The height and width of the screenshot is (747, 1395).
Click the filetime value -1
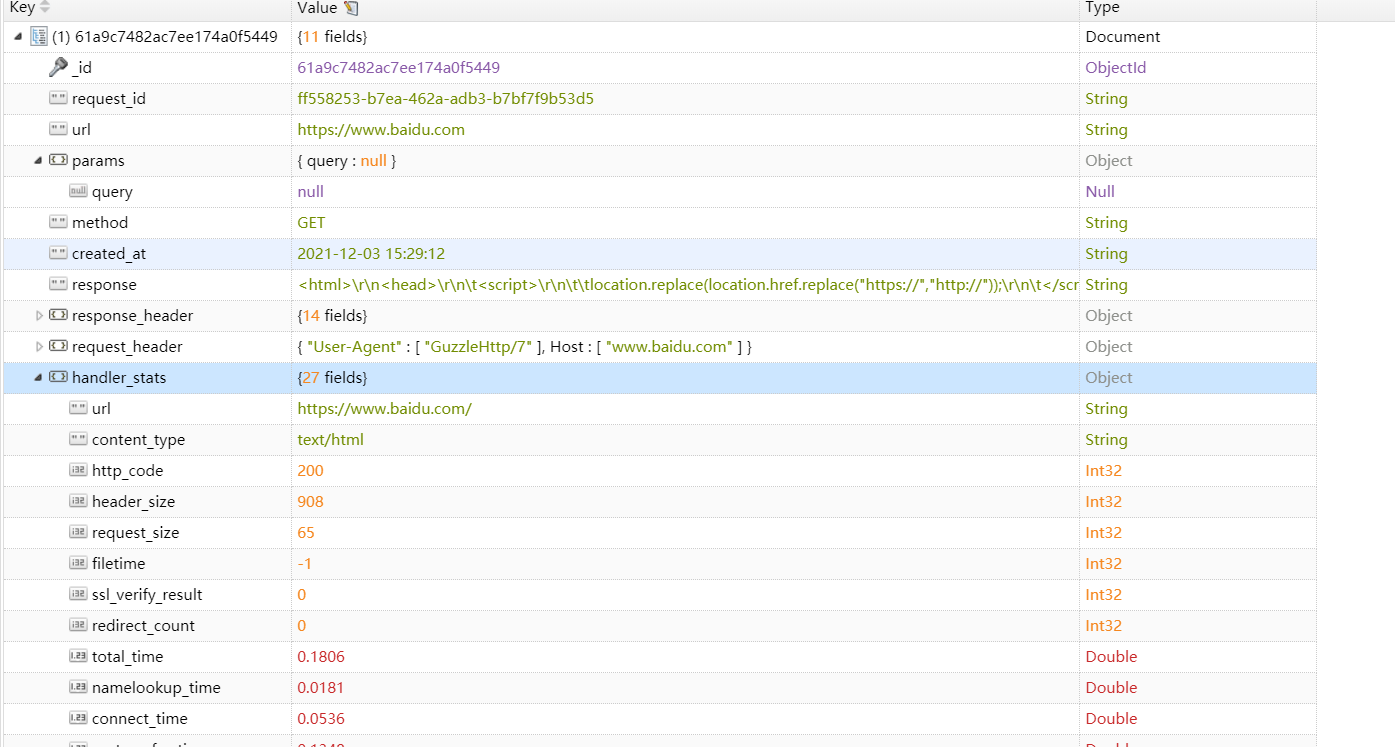305,564
